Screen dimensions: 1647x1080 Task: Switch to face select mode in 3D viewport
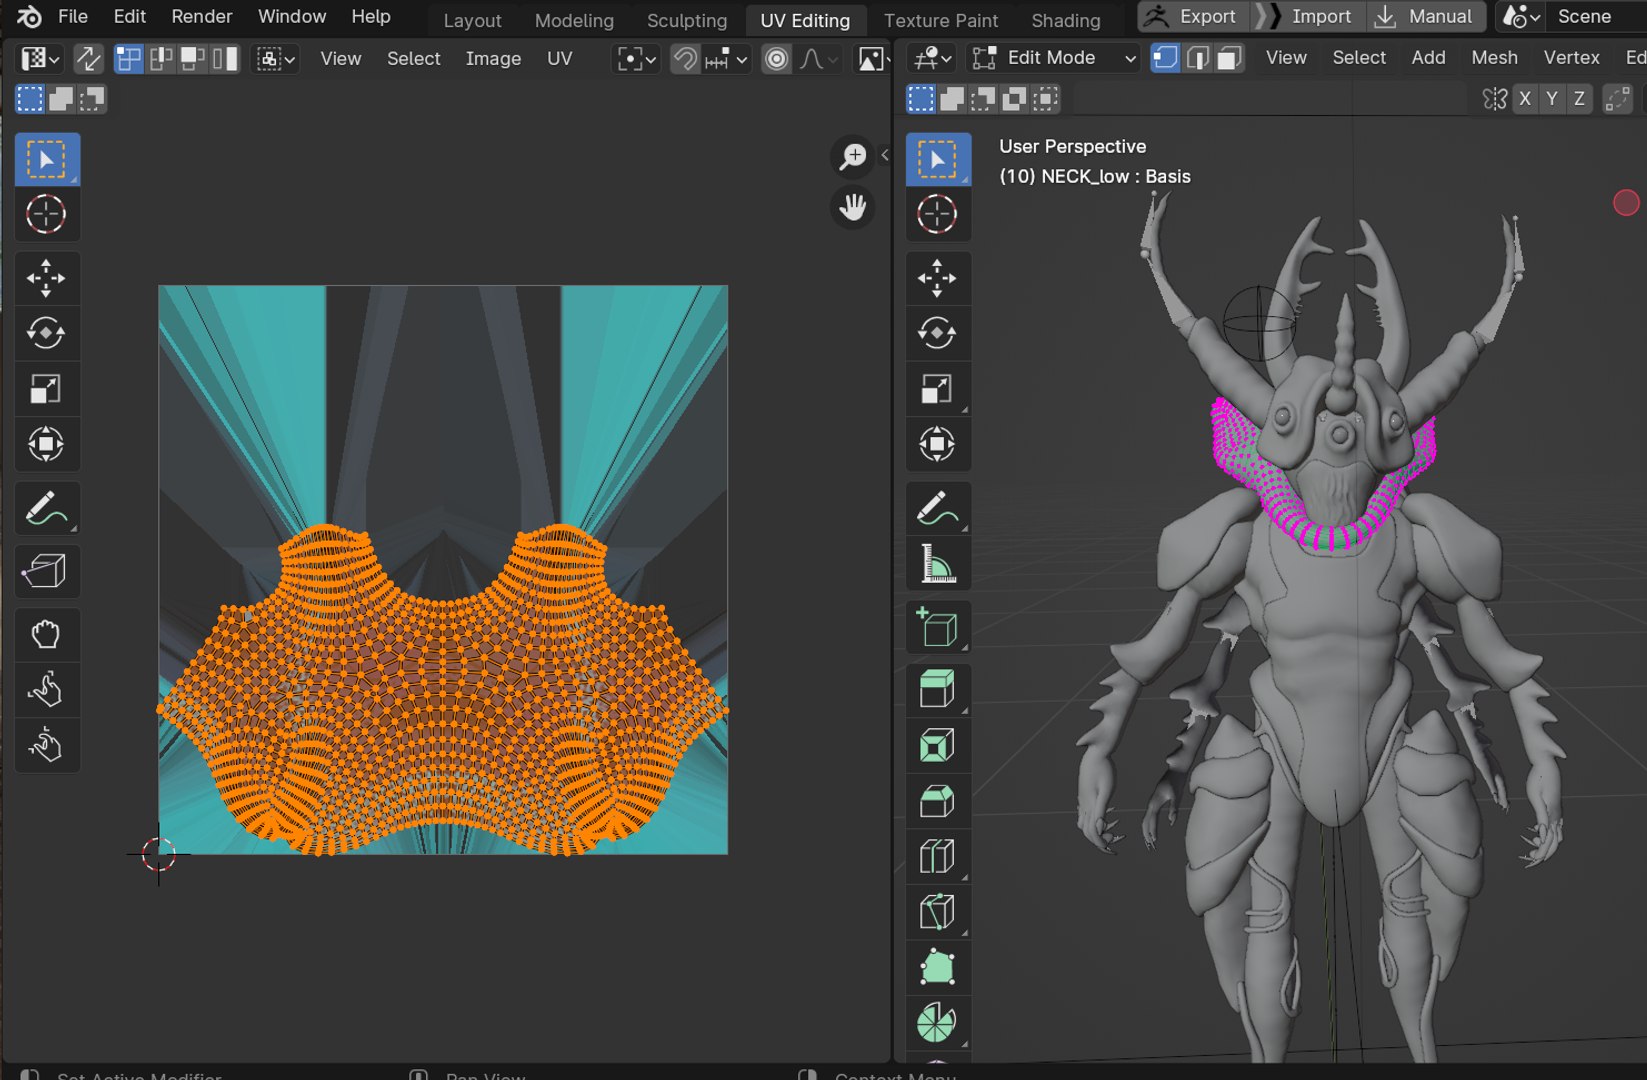coord(1229,58)
